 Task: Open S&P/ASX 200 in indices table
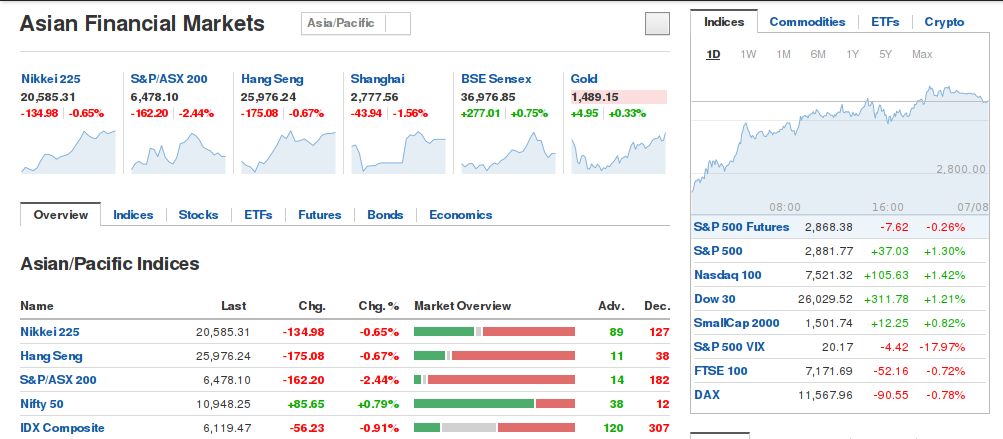click(58, 380)
